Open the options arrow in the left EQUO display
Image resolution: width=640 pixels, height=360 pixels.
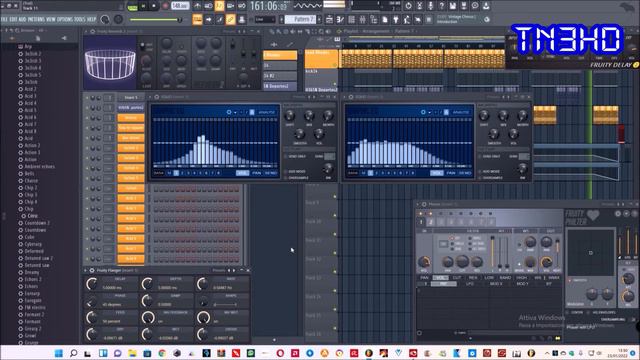(x=236, y=112)
